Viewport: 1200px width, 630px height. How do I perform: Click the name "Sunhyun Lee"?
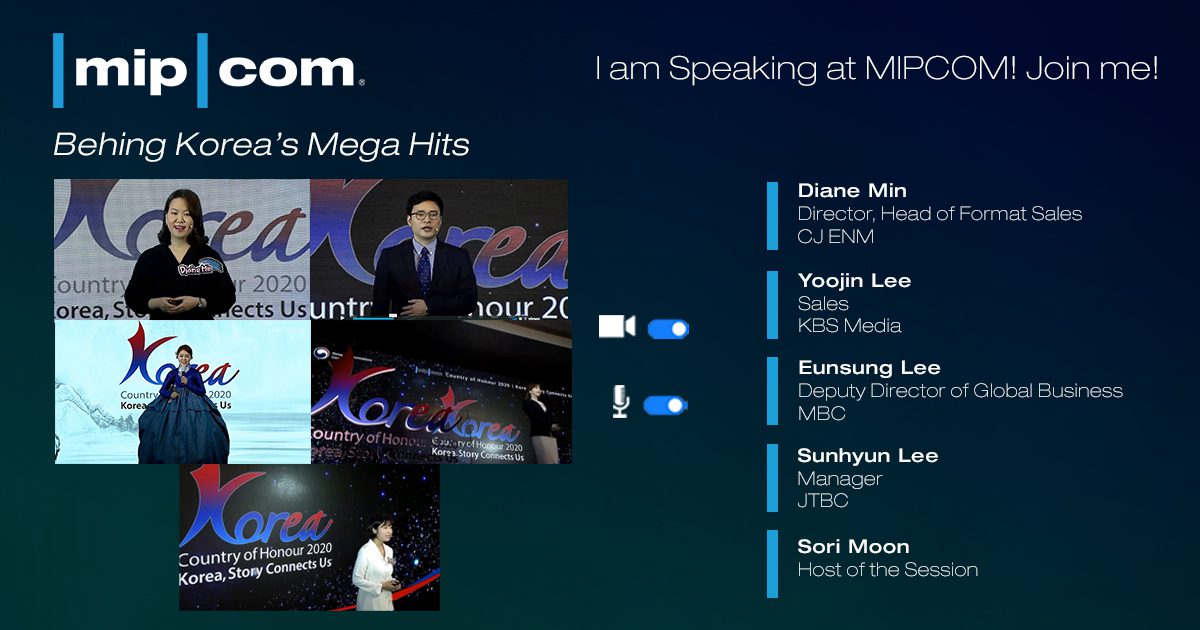pyautogui.click(x=868, y=456)
